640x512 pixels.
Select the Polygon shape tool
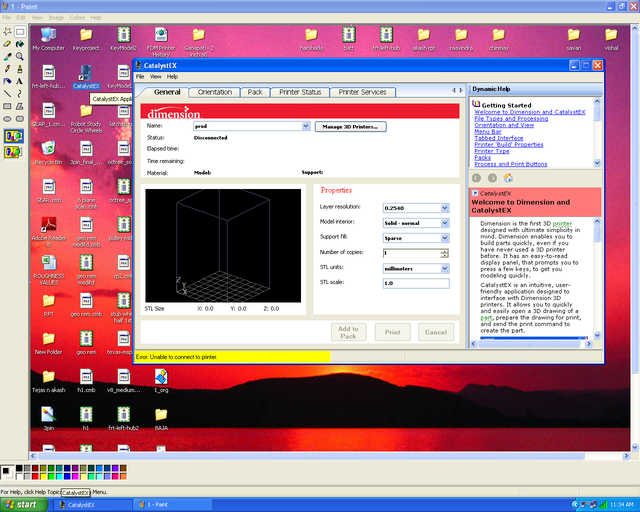click(20, 106)
